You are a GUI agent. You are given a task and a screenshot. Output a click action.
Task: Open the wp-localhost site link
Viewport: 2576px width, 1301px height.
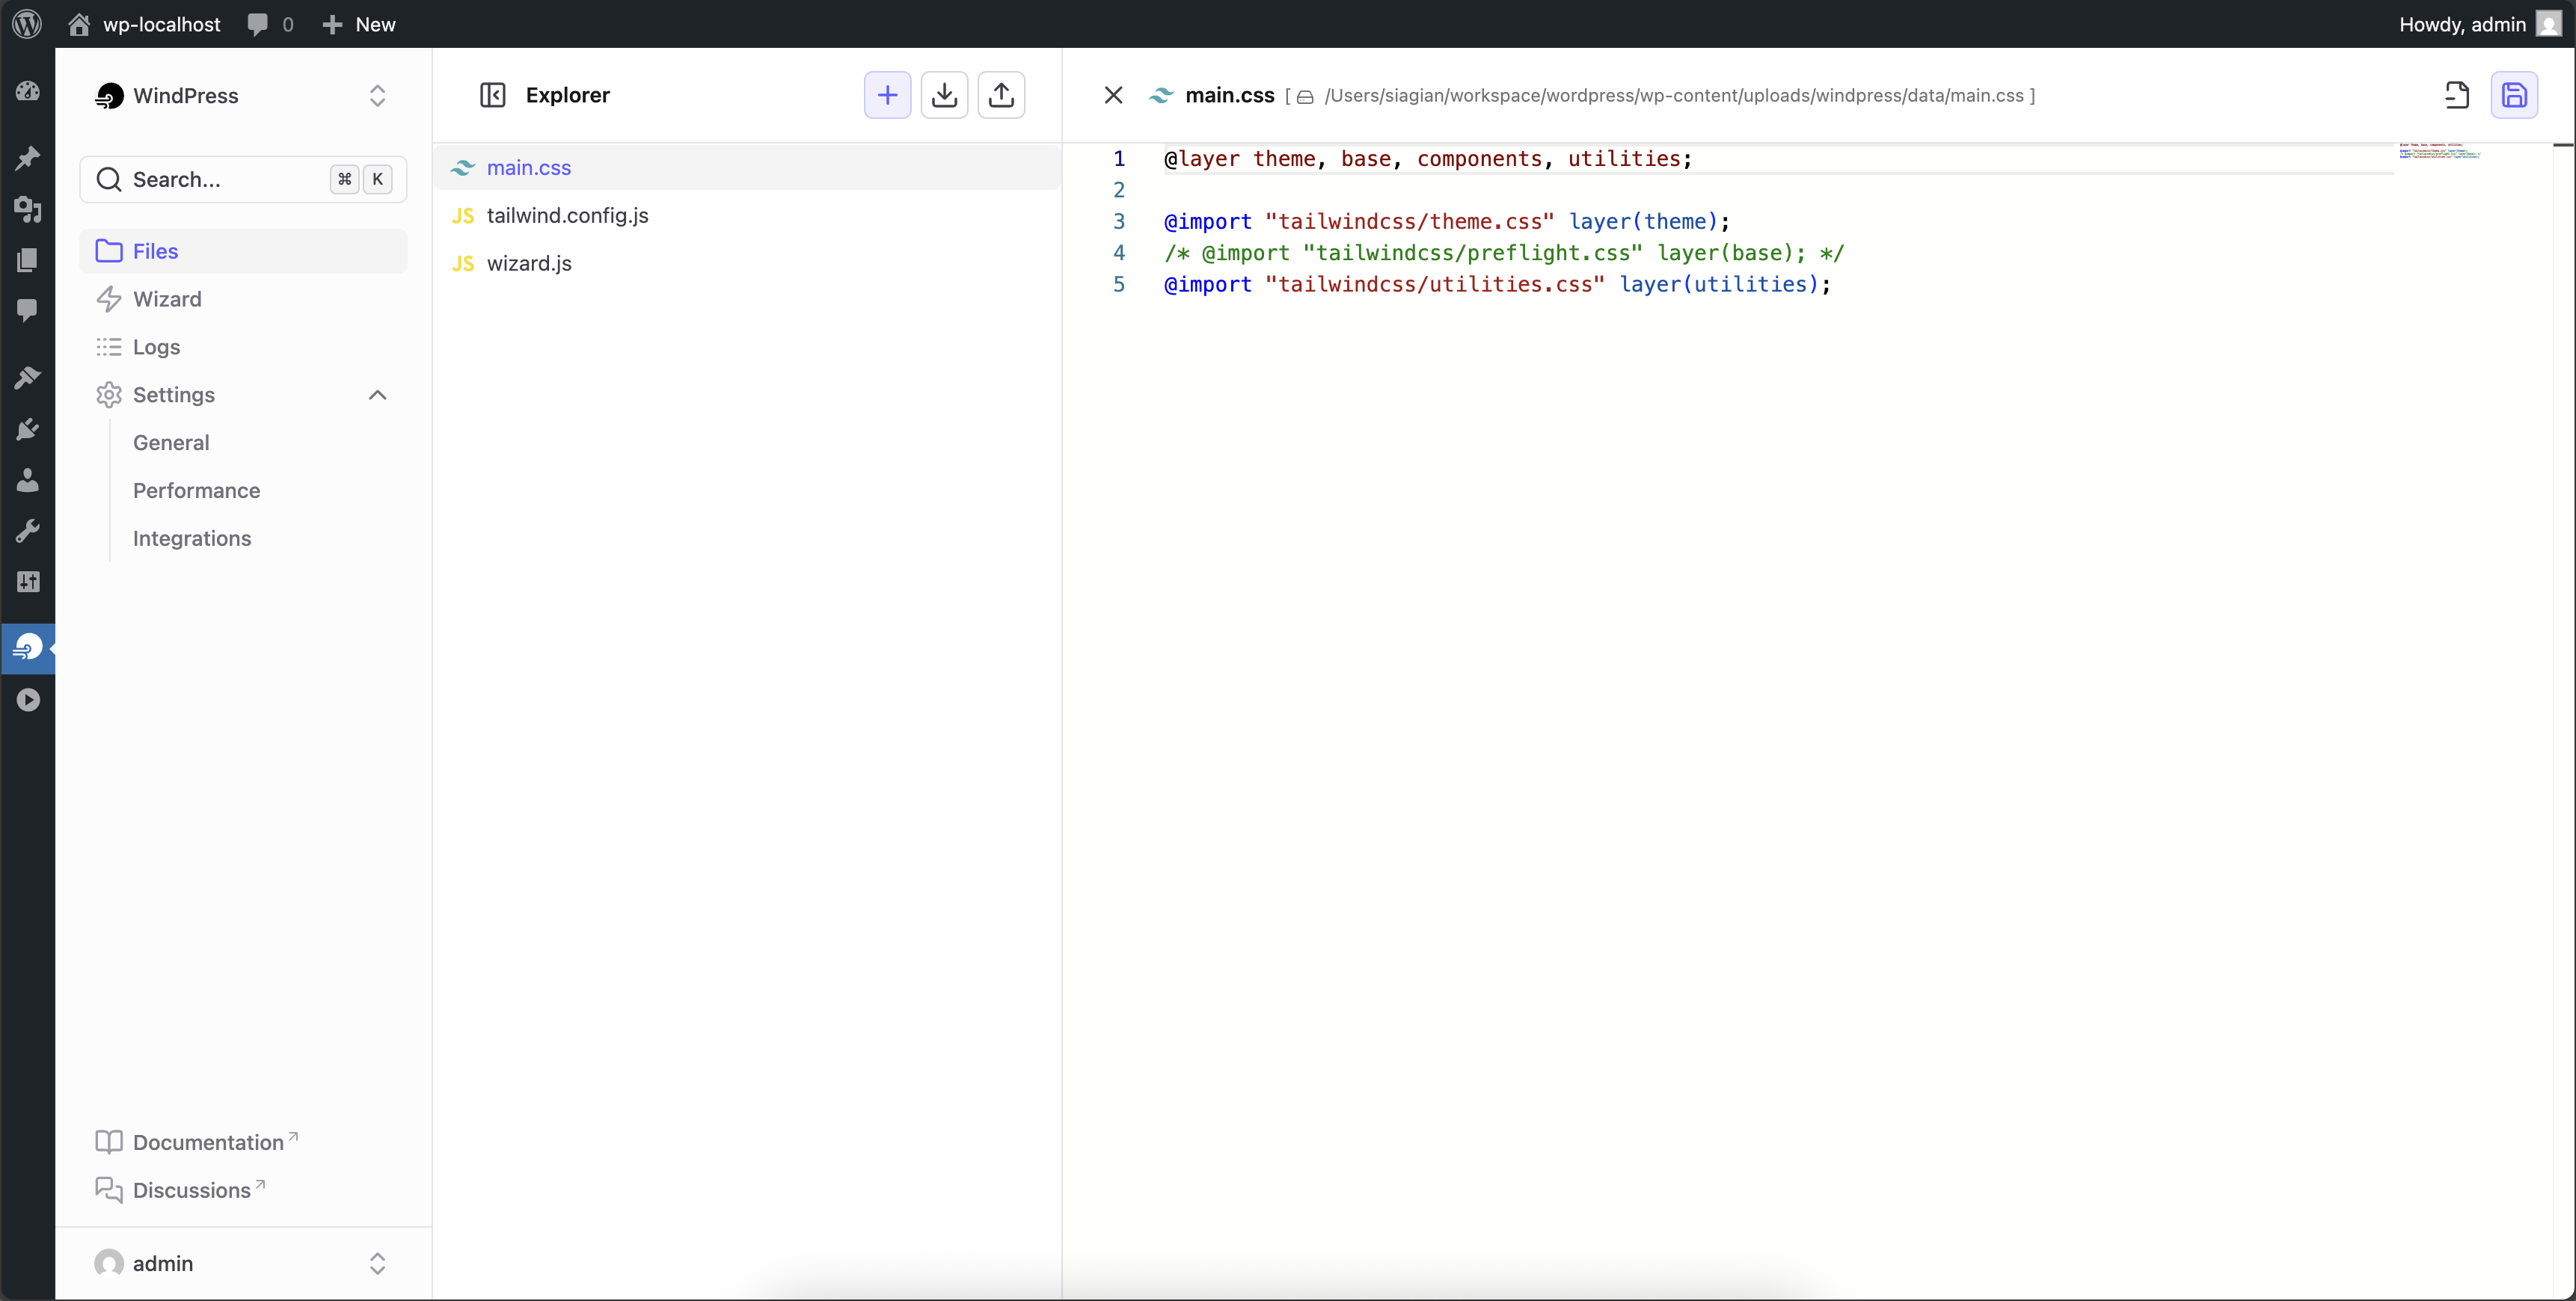pyautogui.click(x=144, y=24)
